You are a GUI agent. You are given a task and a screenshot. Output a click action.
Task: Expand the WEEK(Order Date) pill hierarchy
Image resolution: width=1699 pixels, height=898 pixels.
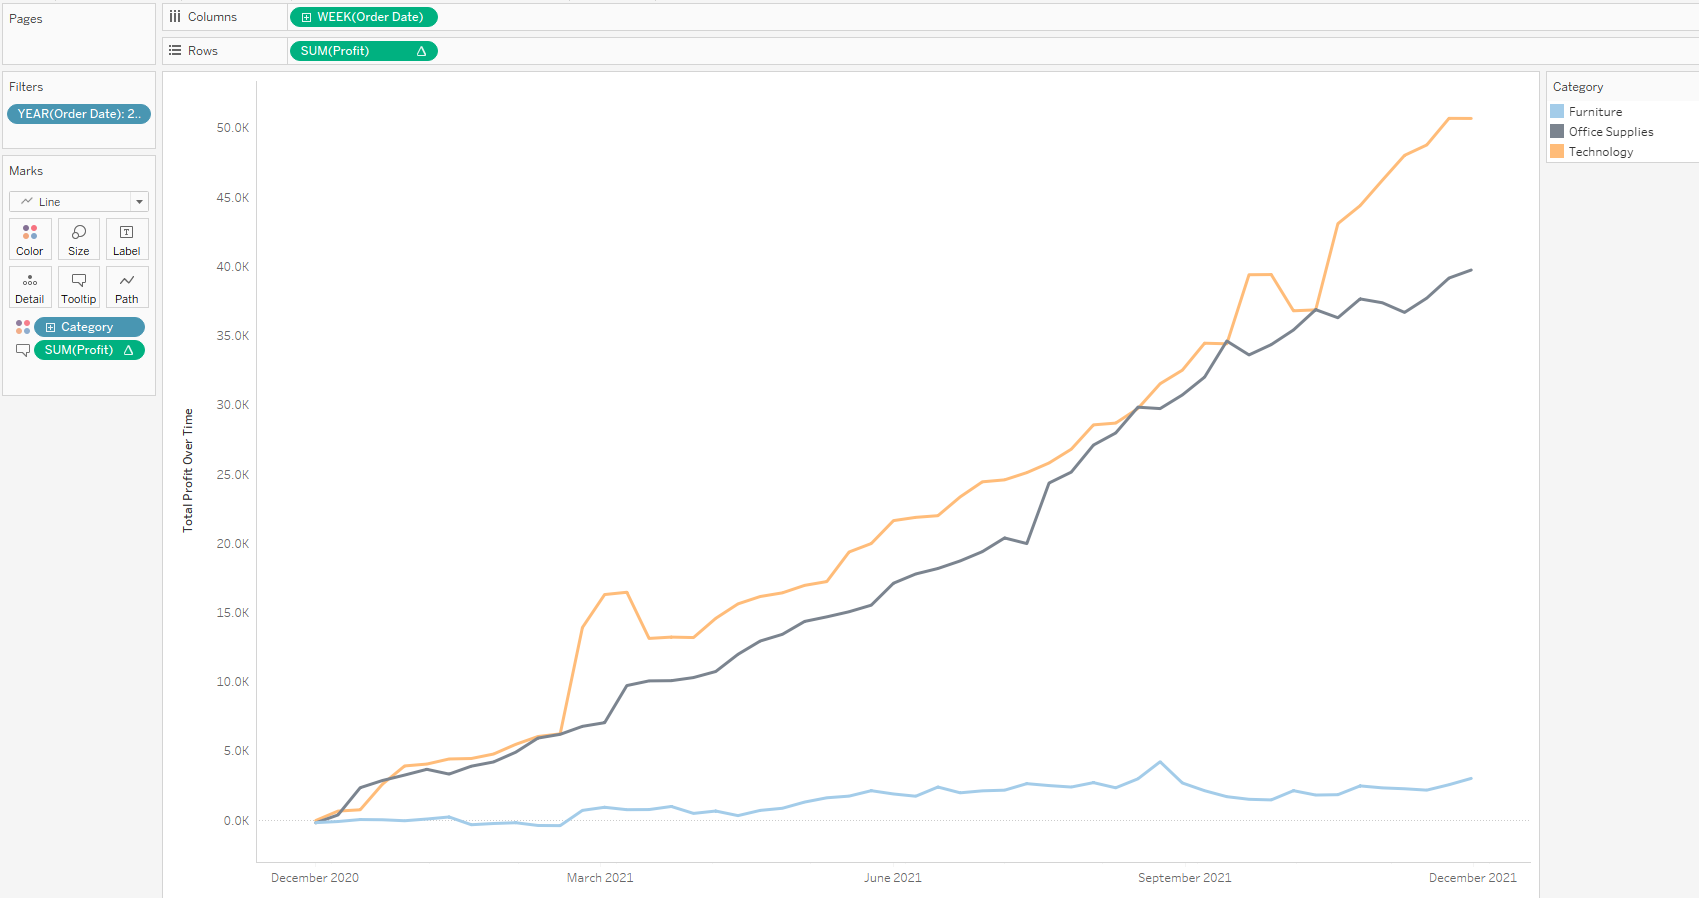tap(307, 17)
